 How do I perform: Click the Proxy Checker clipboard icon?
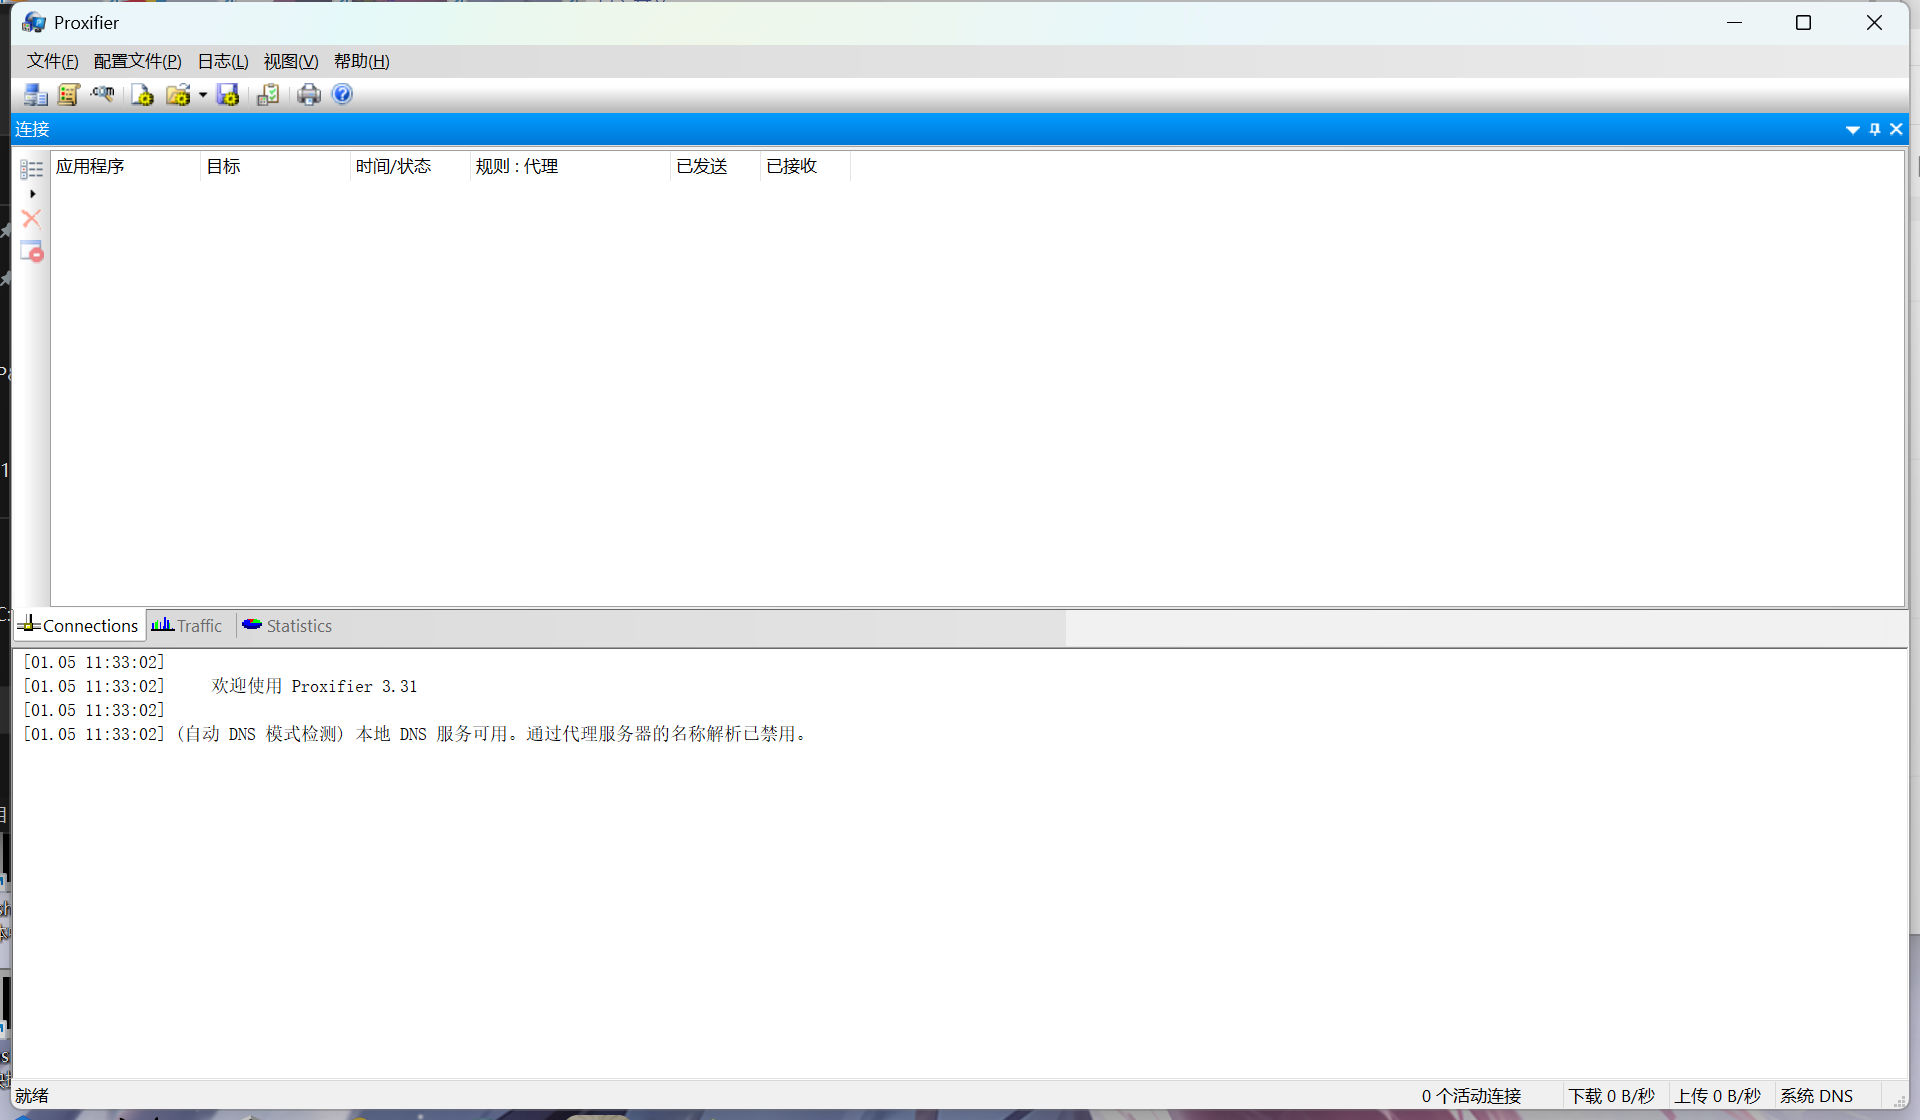(268, 95)
